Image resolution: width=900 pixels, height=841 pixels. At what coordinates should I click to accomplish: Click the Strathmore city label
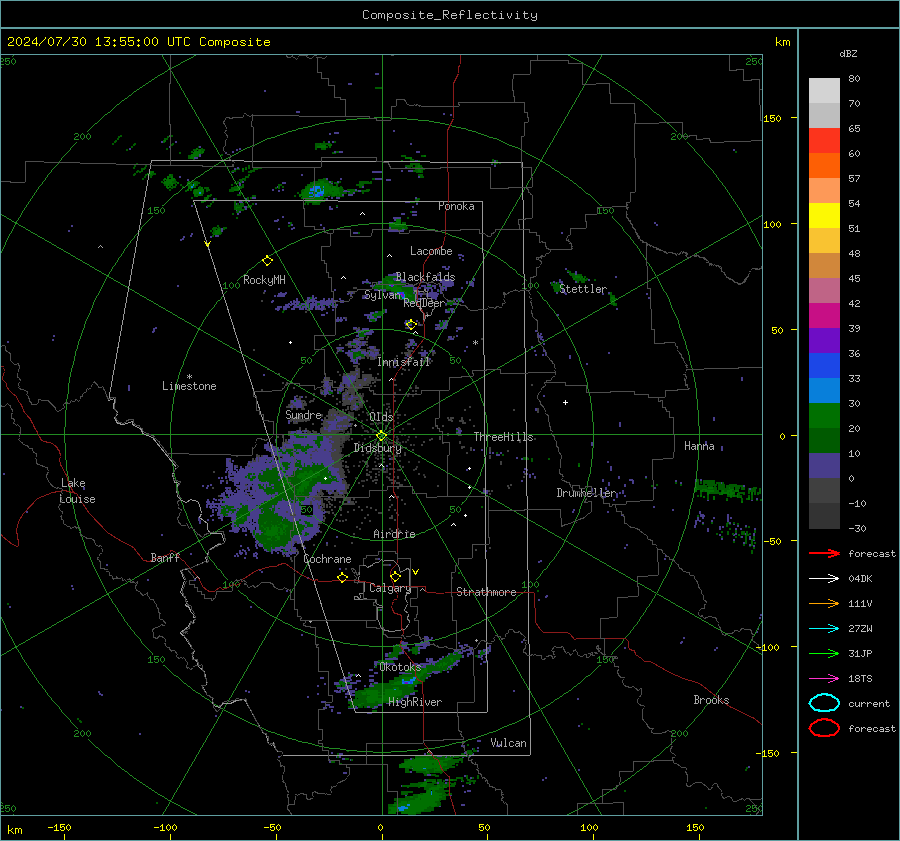486,592
